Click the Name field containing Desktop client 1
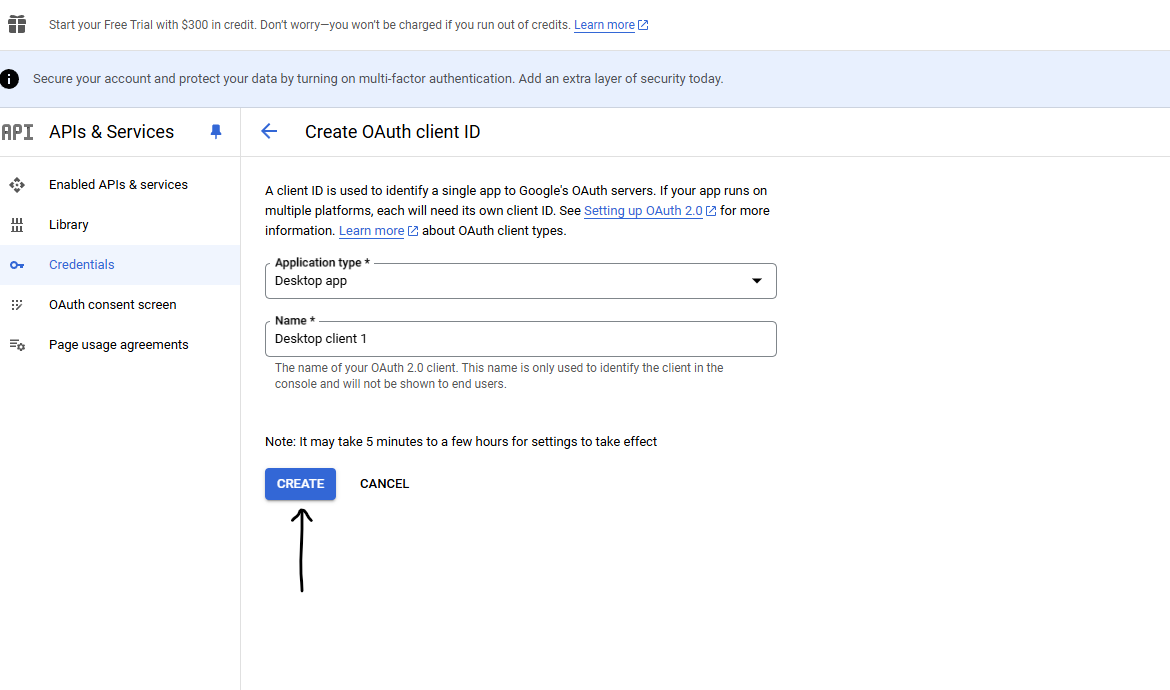Image resolution: width=1170 pixels, height=690 pixels. tap(520, 339)
